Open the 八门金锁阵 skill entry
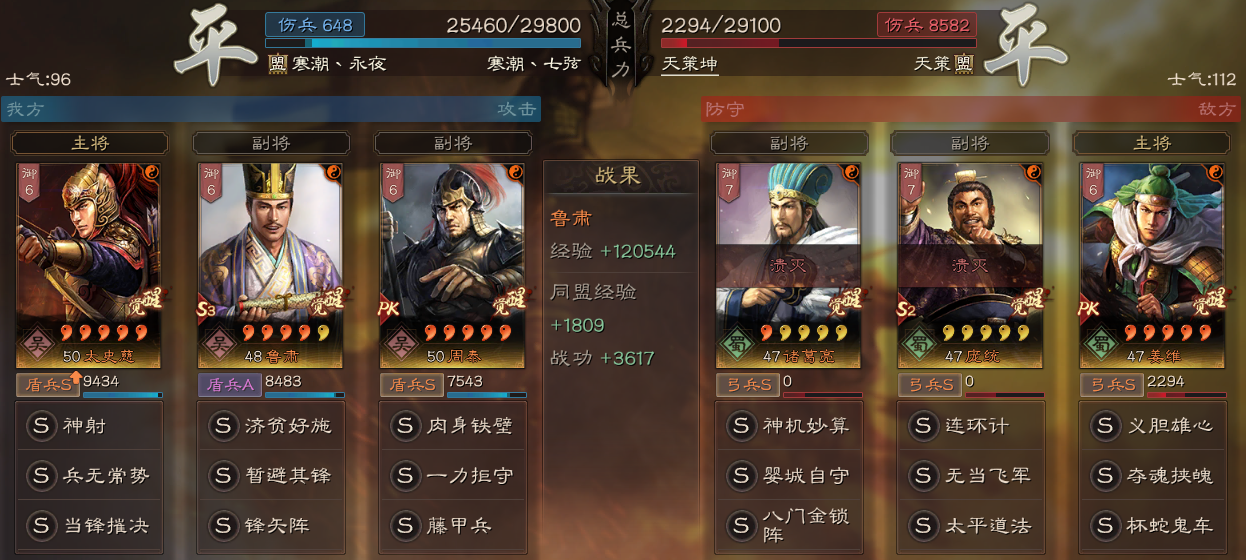This screenshot has width=1246, height=560. [x=790, y=526]
